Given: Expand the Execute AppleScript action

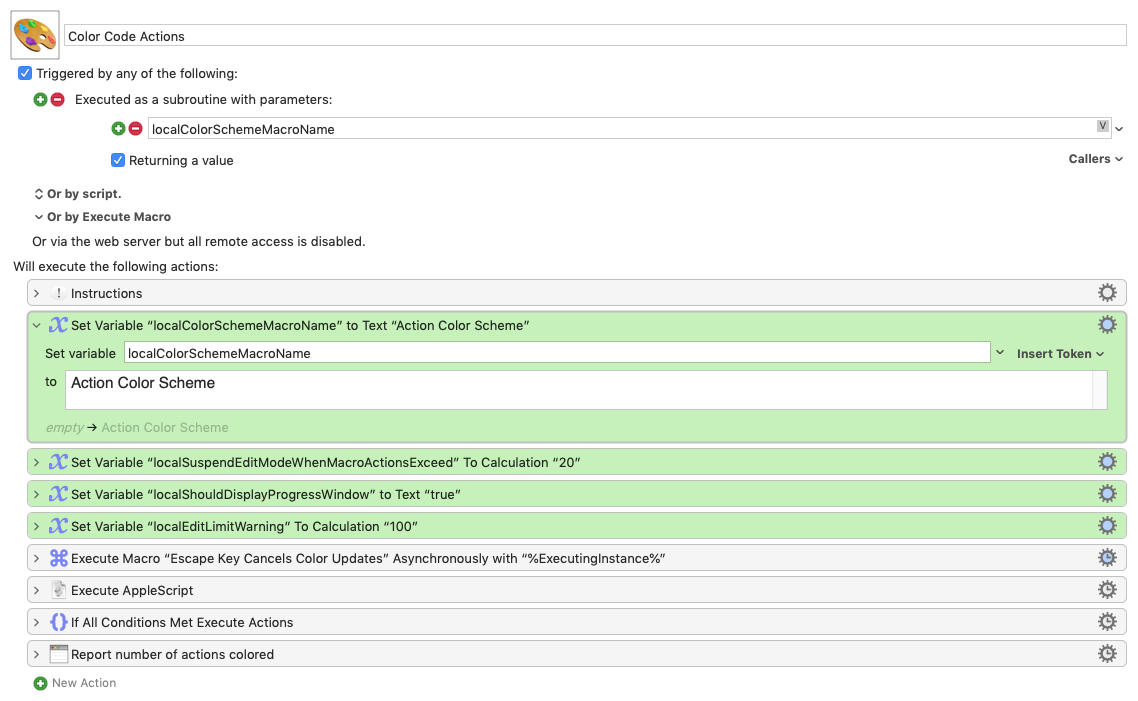Looking at the screenshot, I should click(36, 590).
